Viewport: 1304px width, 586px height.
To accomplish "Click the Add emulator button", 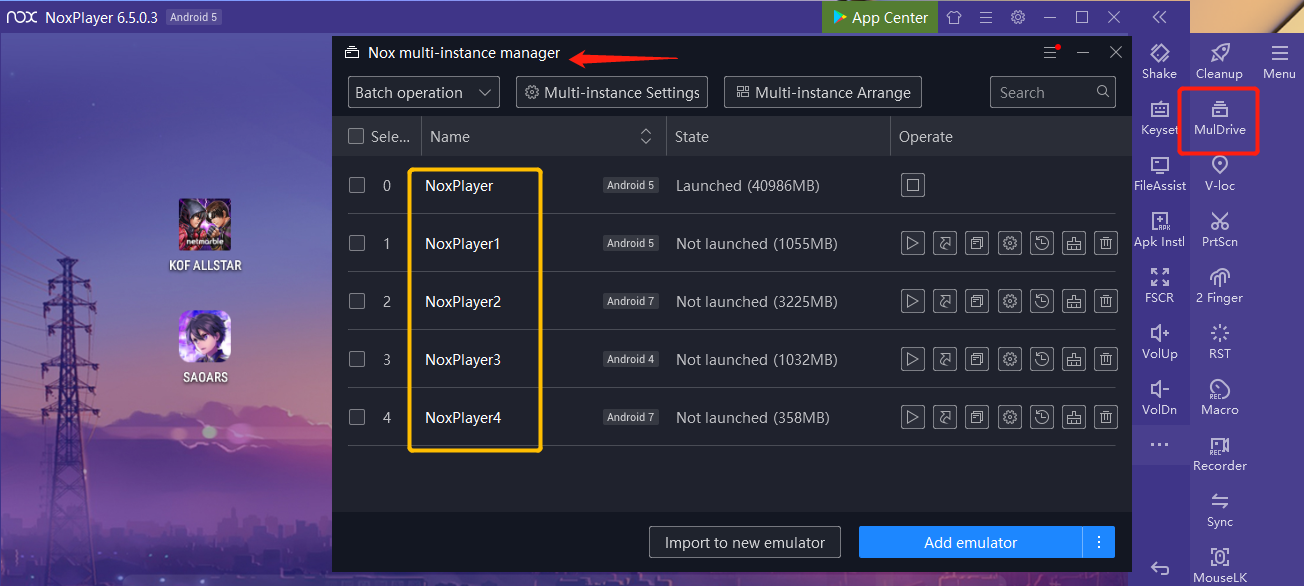I will (x=970, y=542).
